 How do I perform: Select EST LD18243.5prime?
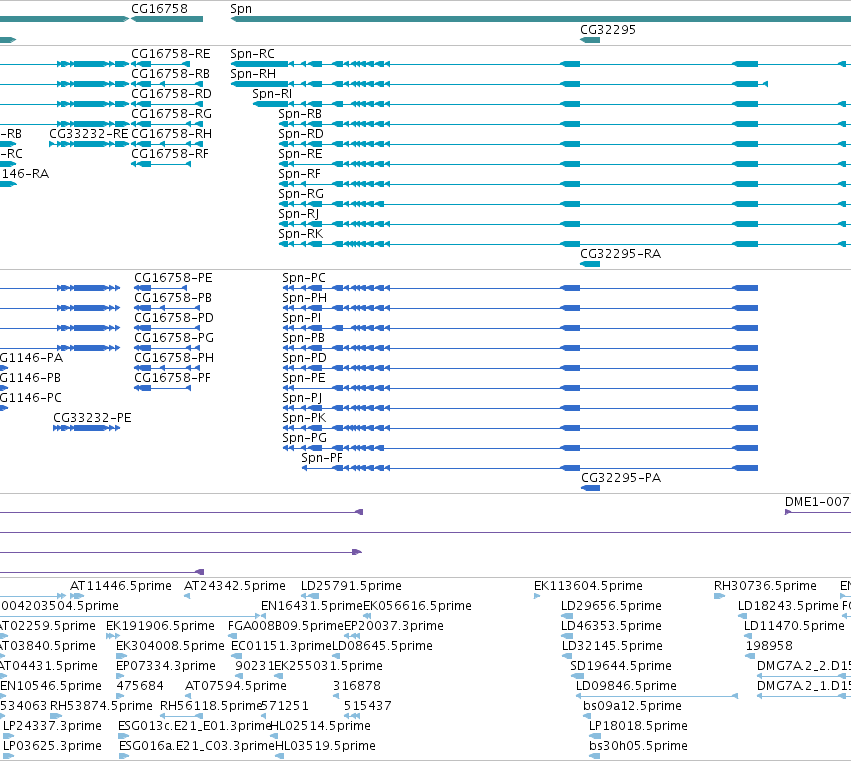[789, 606]
